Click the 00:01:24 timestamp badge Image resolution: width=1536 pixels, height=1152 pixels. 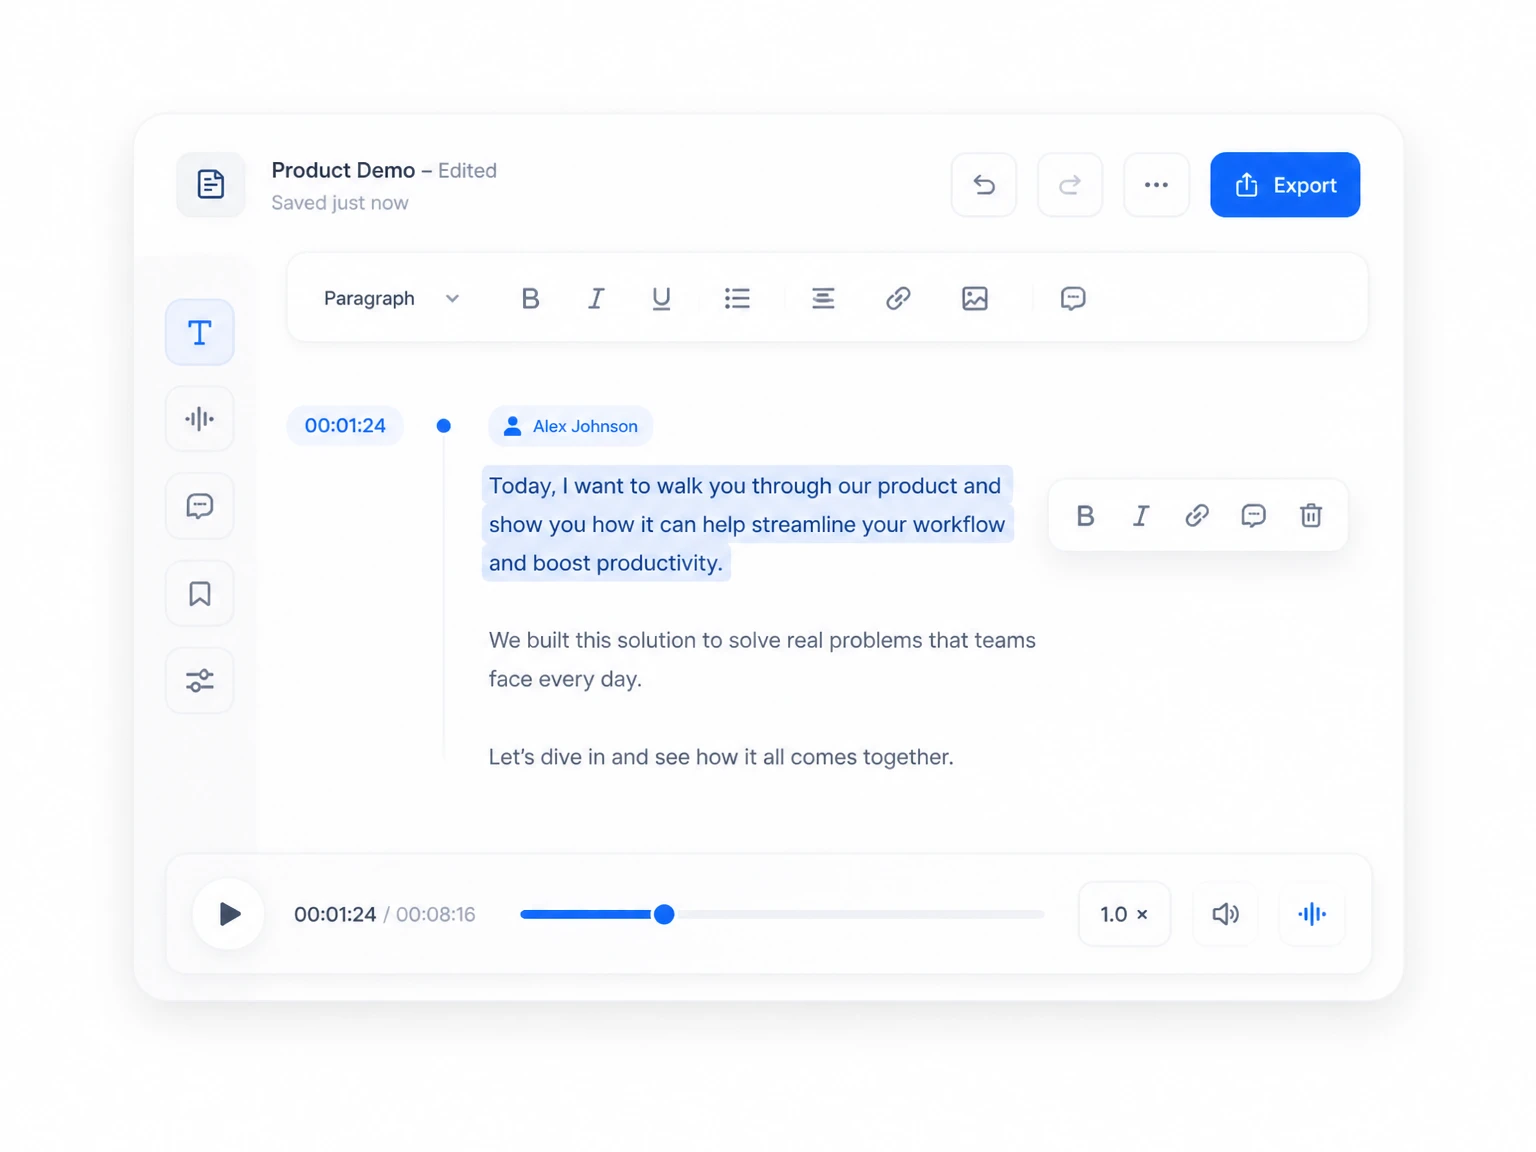[345, 425]
